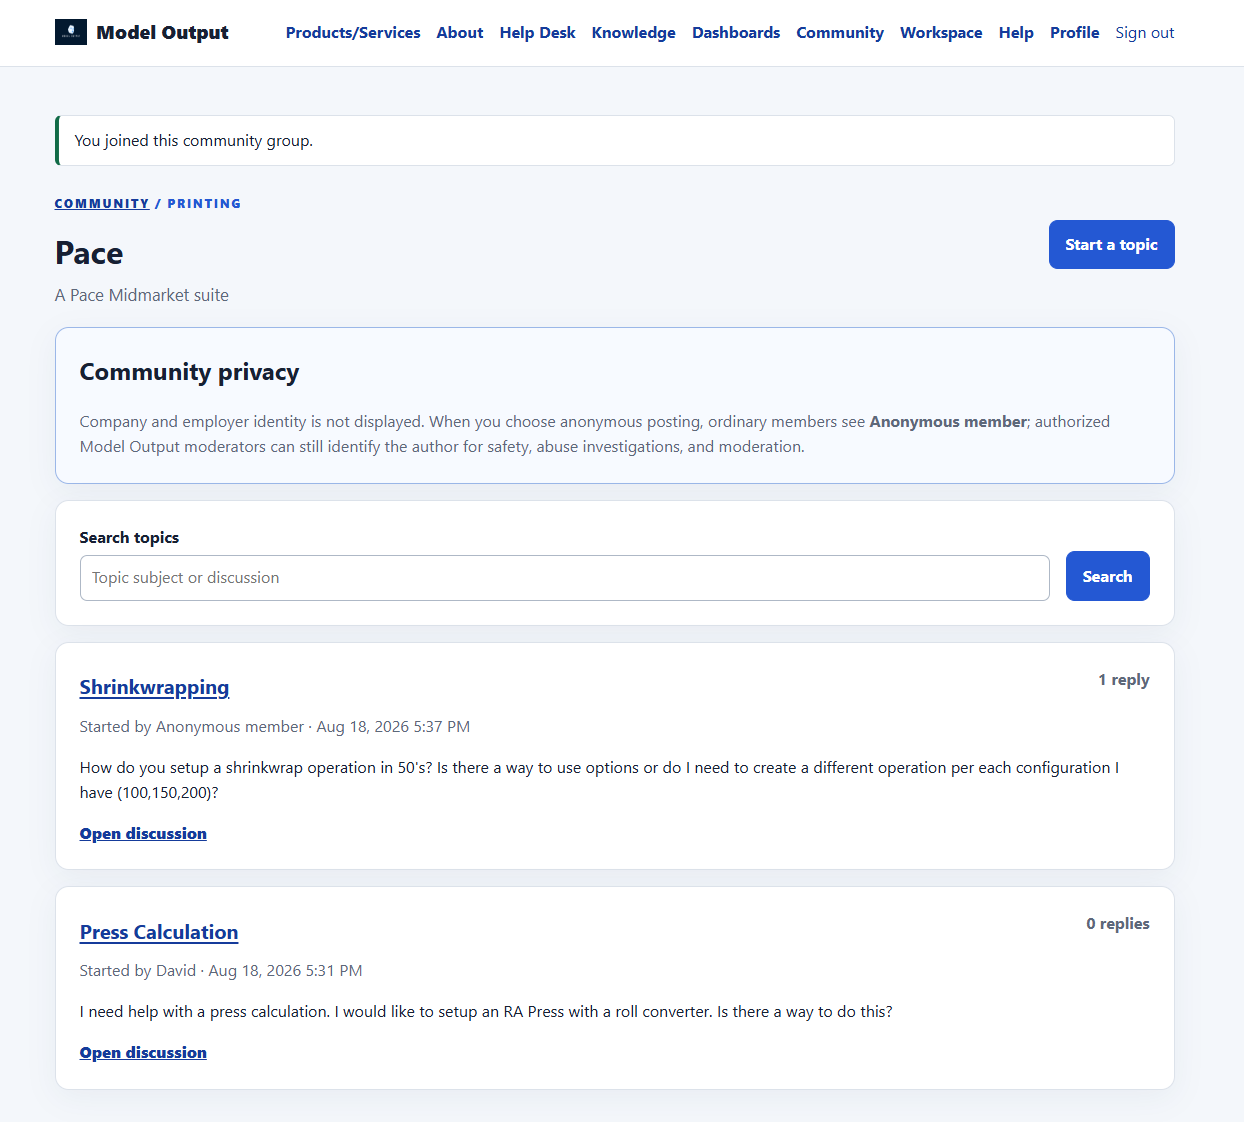Sign out of the account
1244x1122 pixels.
[1145, 33]
